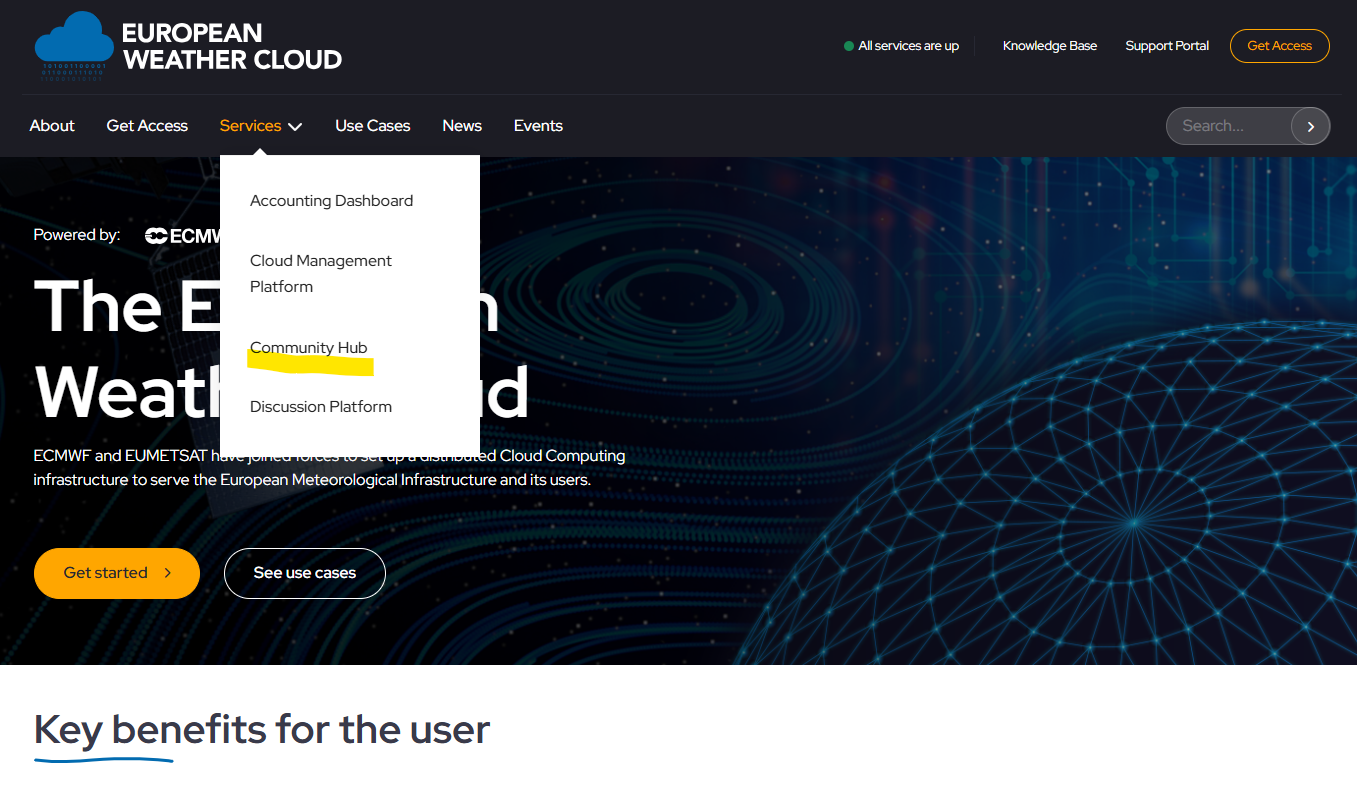This screenshot has height=793, width=1357.
Task: Click the Powered by: label
Action: [77, 235]
